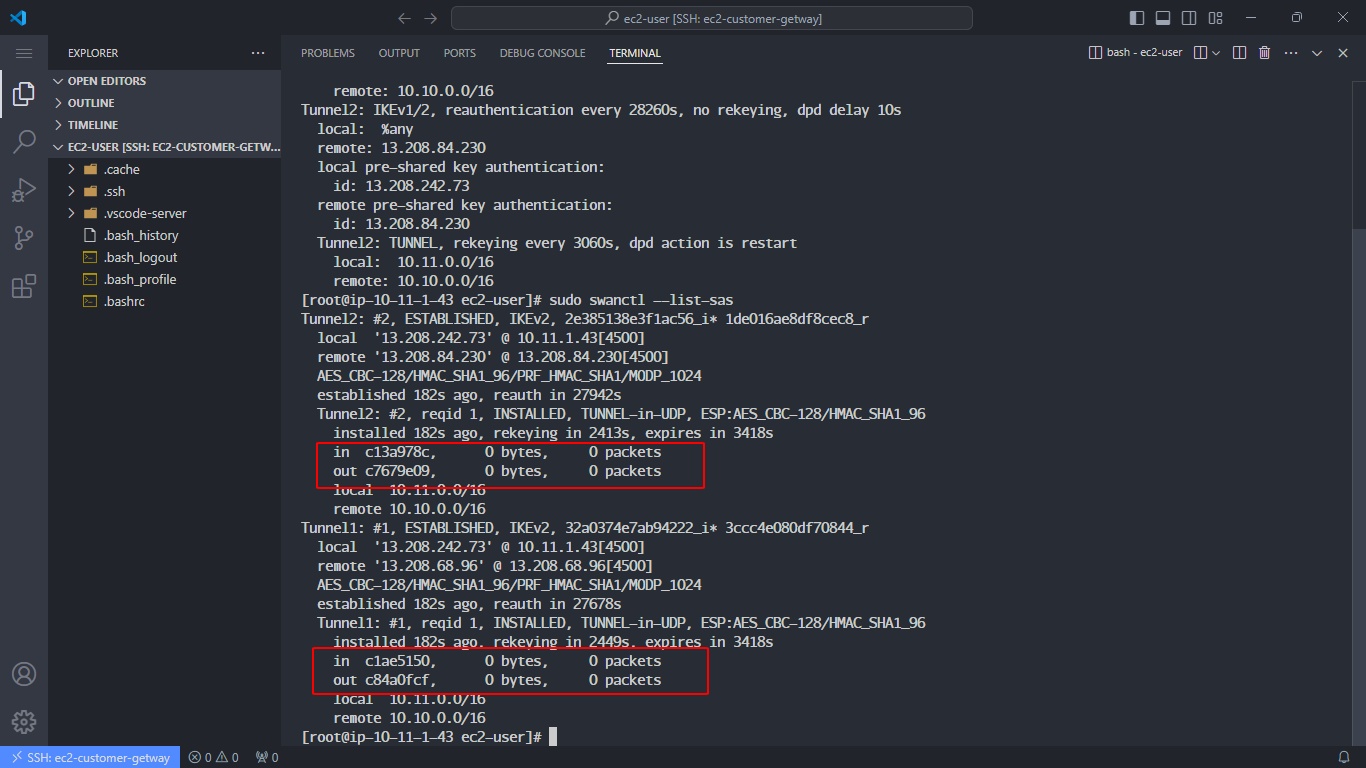Collapse the OPEN EDITORS section
This screenshot has width=1366, height=768.
pyautogui.click(x=58, y=80)
